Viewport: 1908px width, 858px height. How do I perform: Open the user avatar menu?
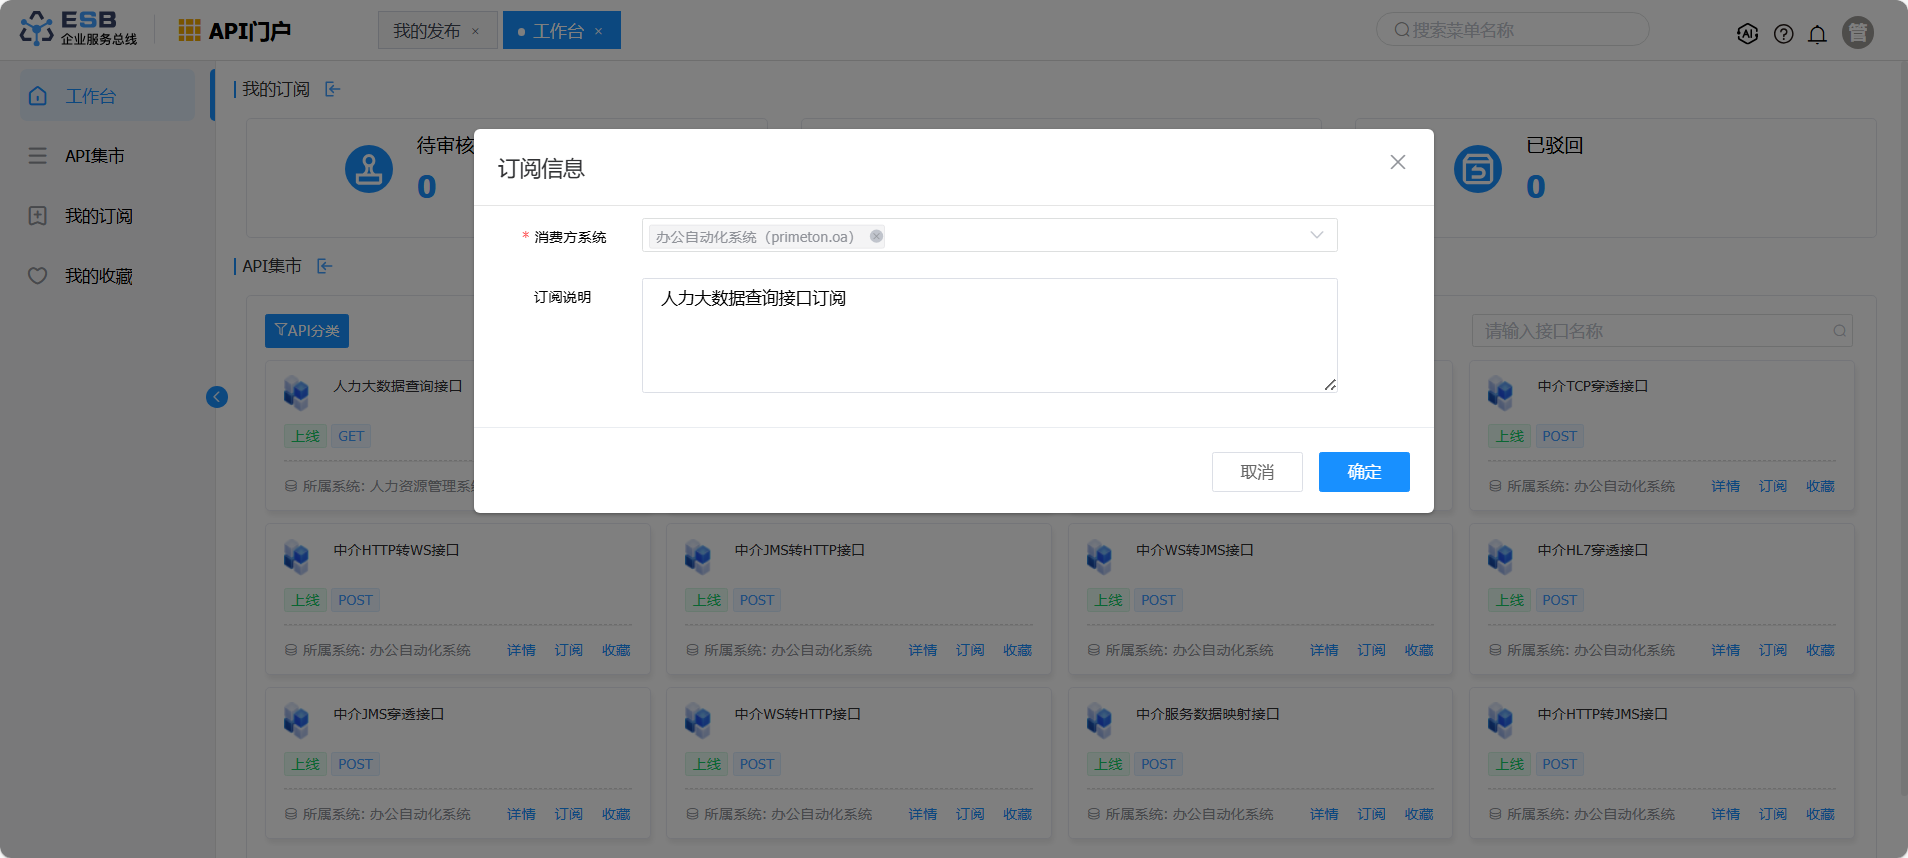click(x=1857, y=33)
